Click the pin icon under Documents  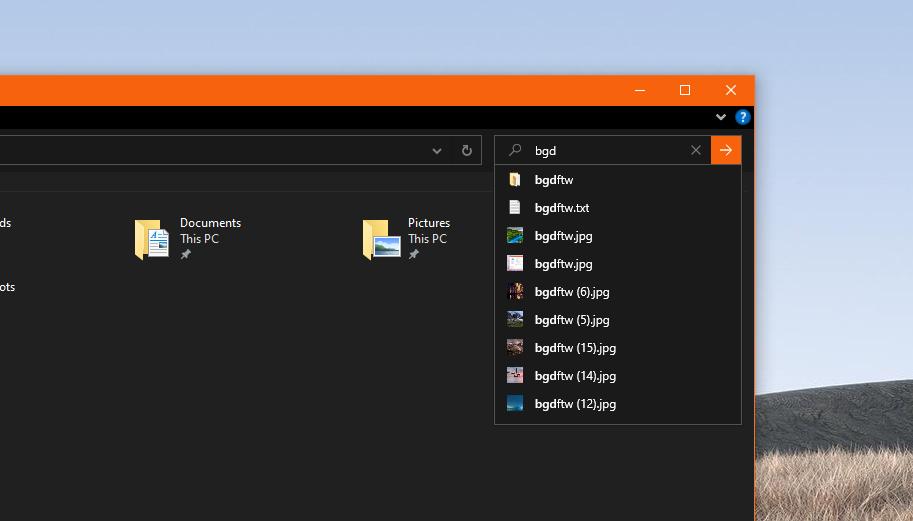pos(186,254)
